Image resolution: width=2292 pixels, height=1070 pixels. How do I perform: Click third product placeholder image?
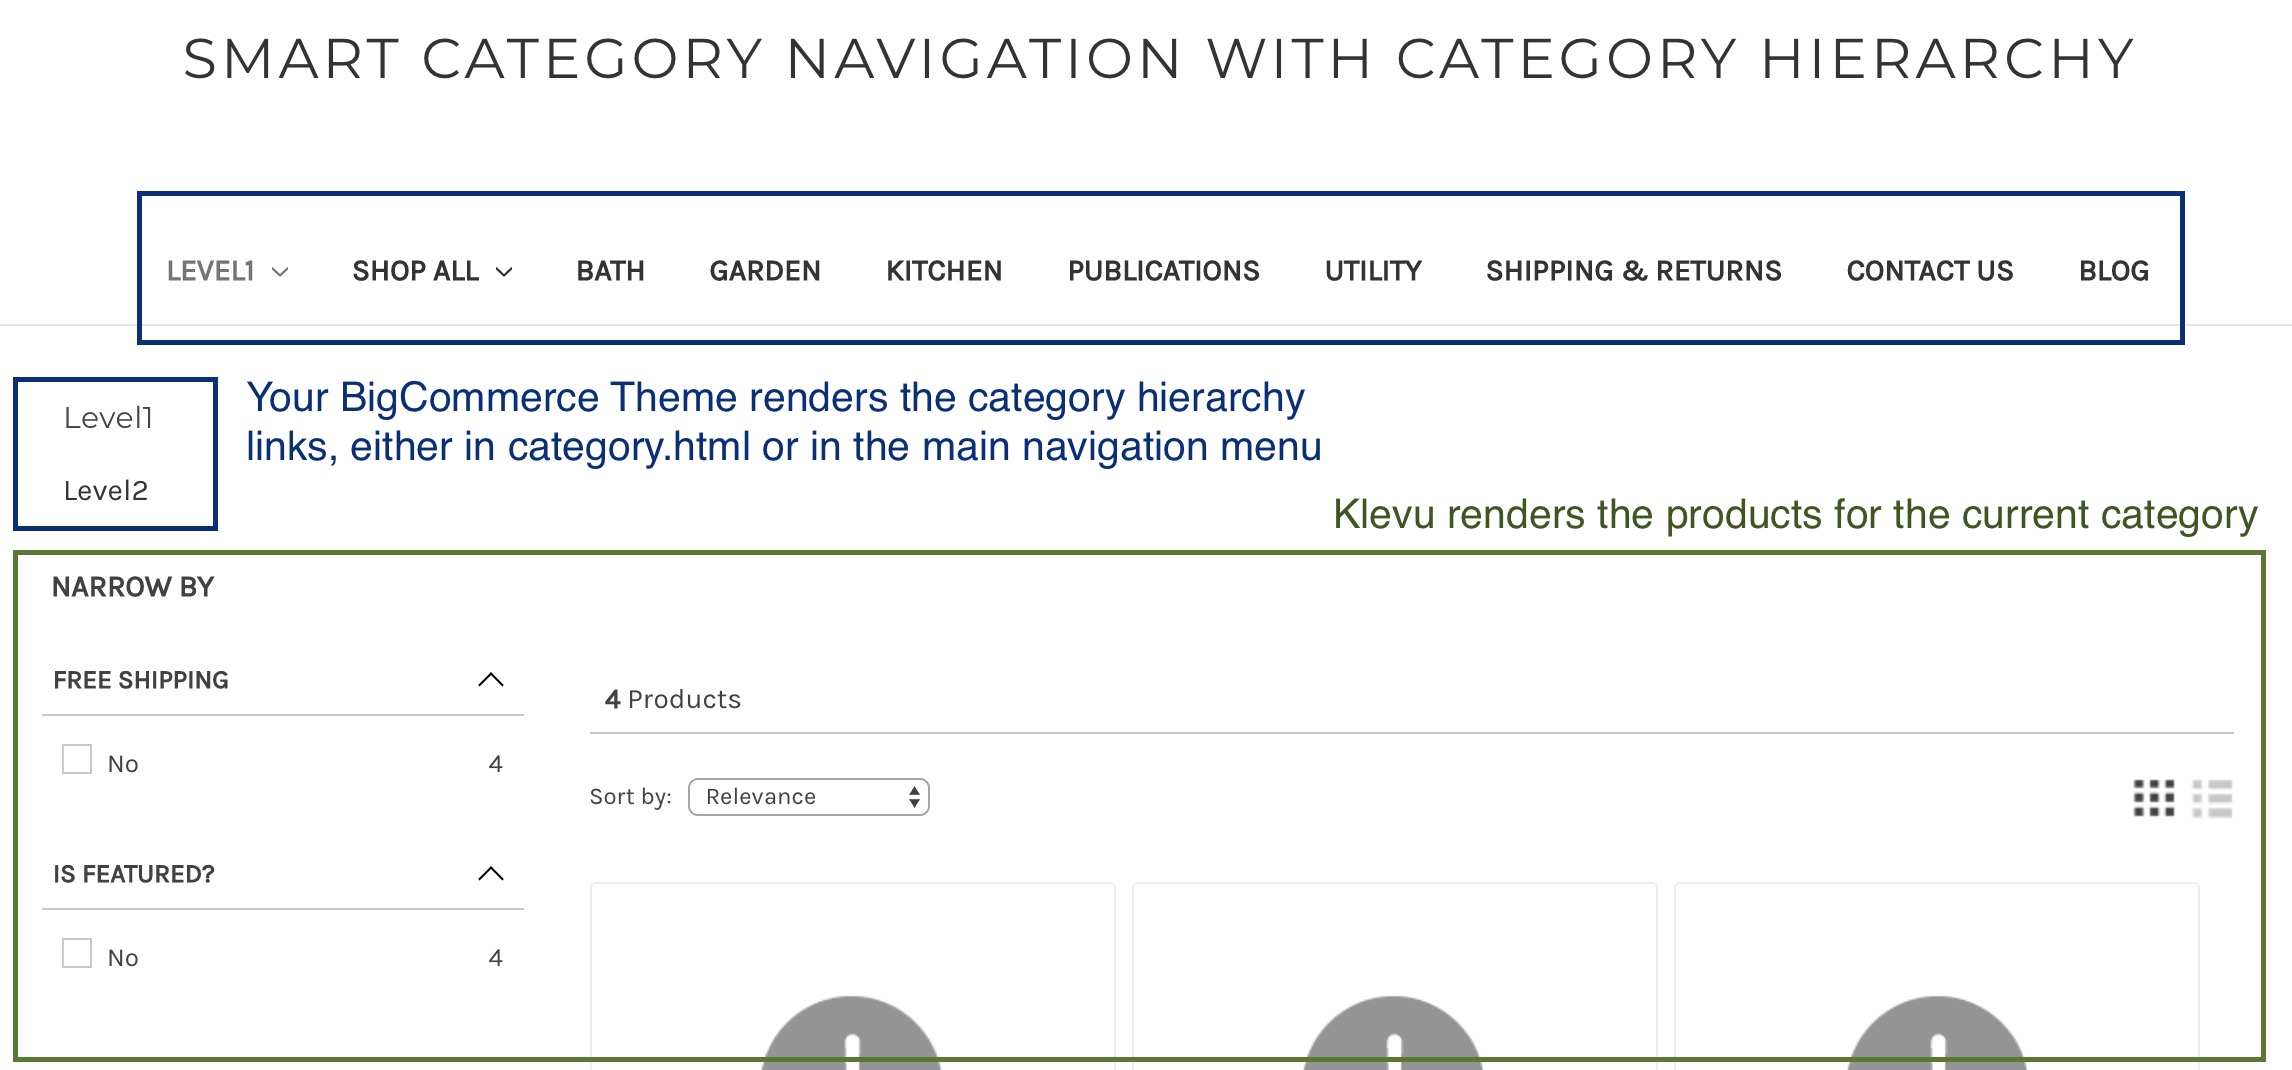point(1937,1030)
